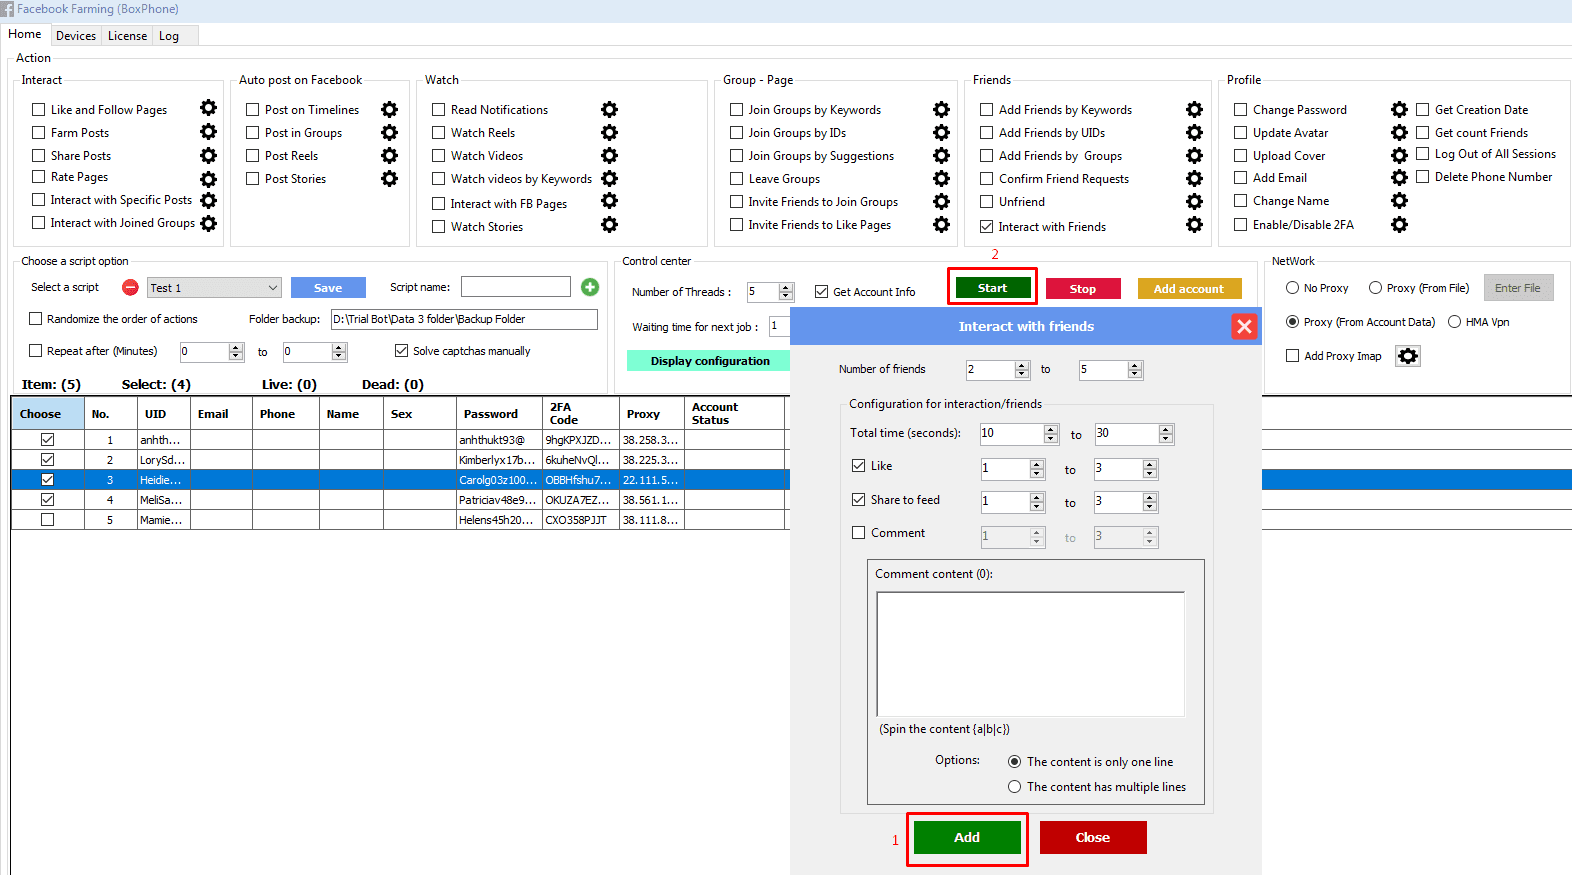1572x875 pixels.
Task: Toggle Get Account Info checkbox
Action: pyautogui.click(x=821, y=292)
